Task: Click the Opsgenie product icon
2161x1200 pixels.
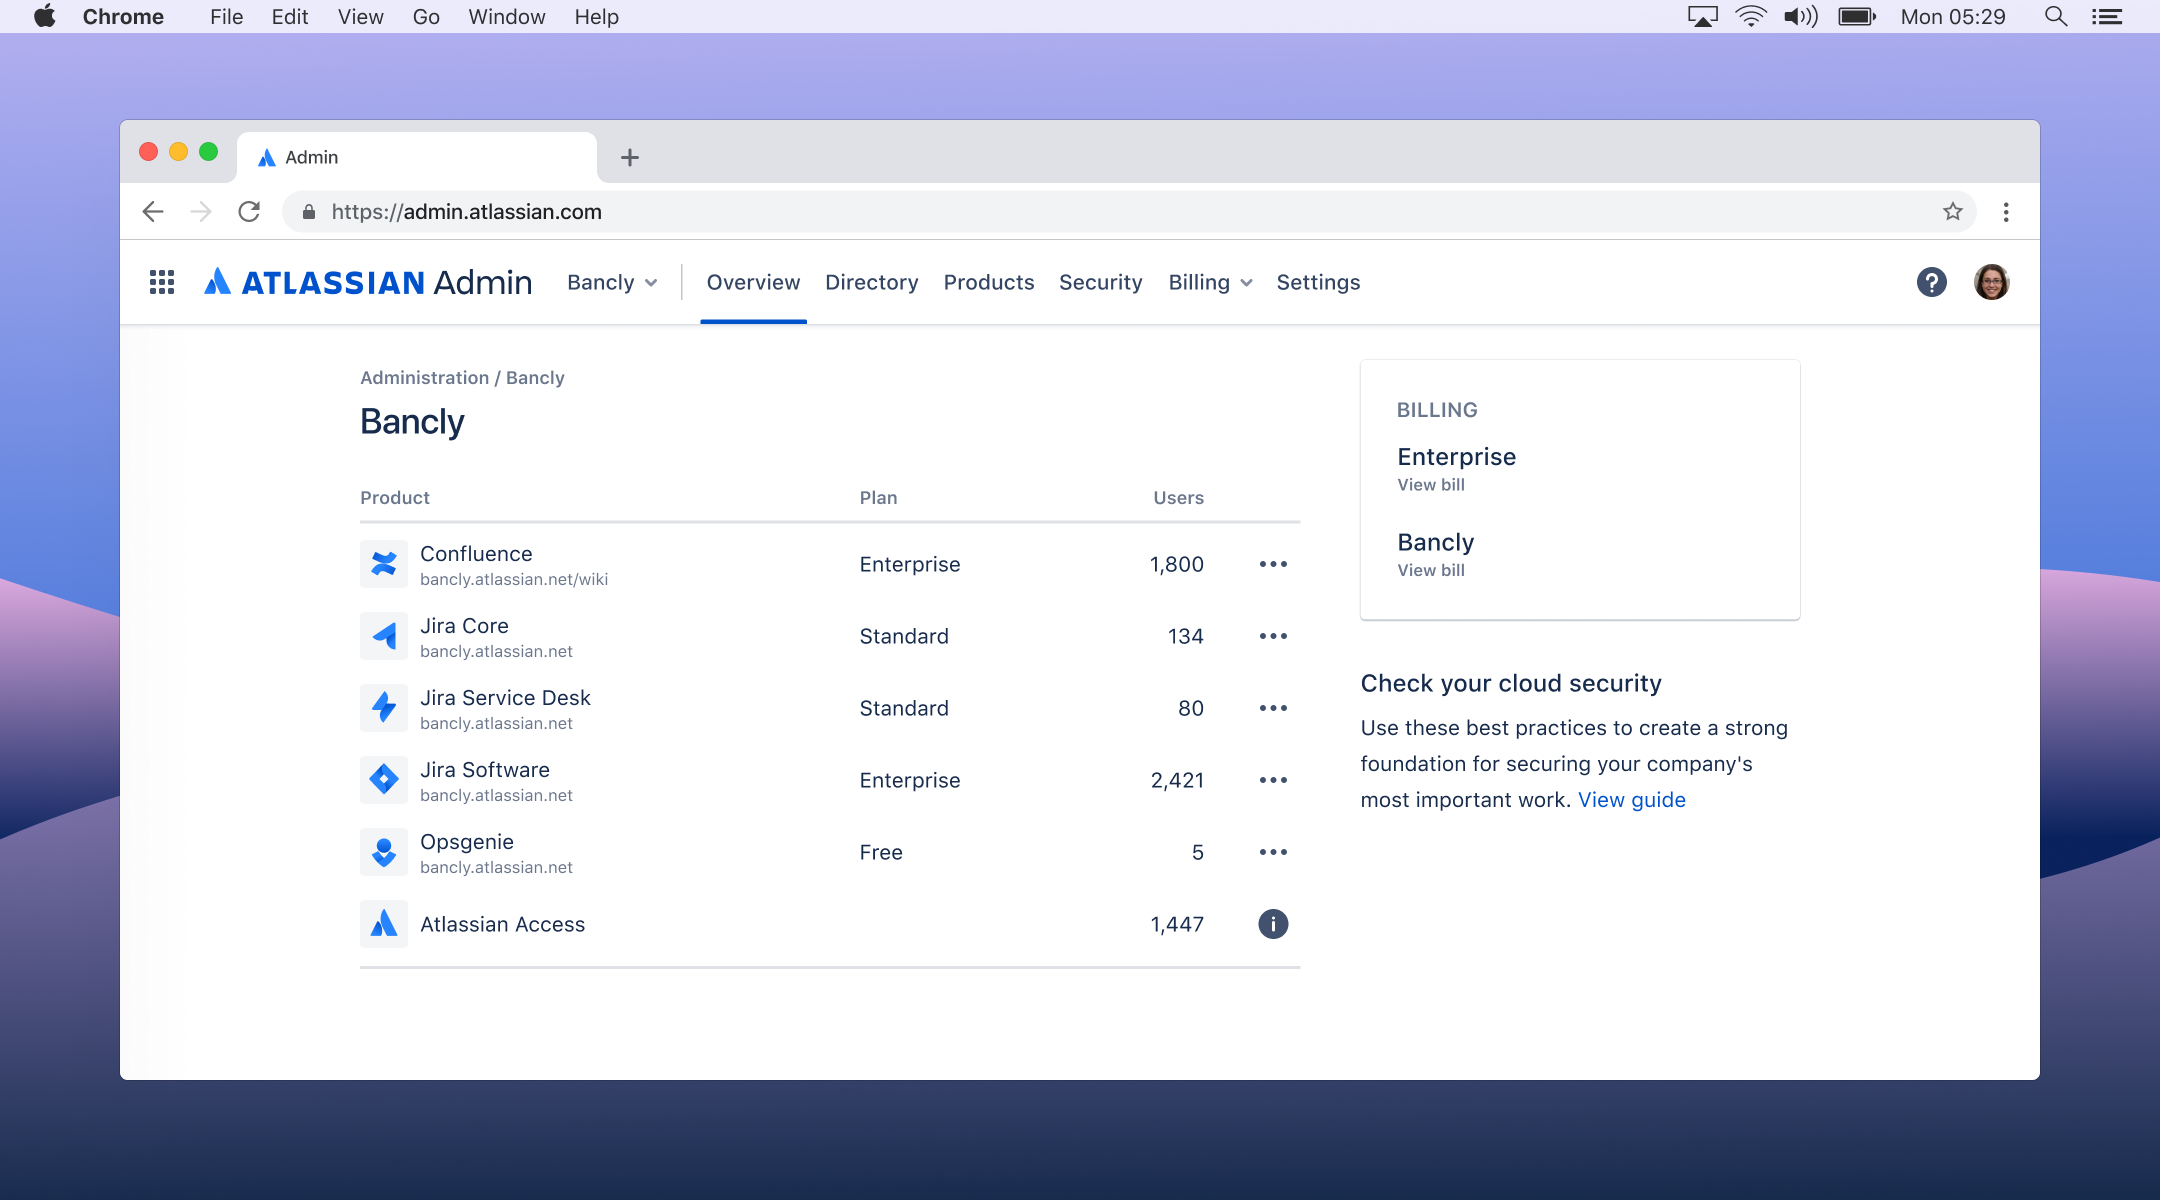Action: (383, 851)
